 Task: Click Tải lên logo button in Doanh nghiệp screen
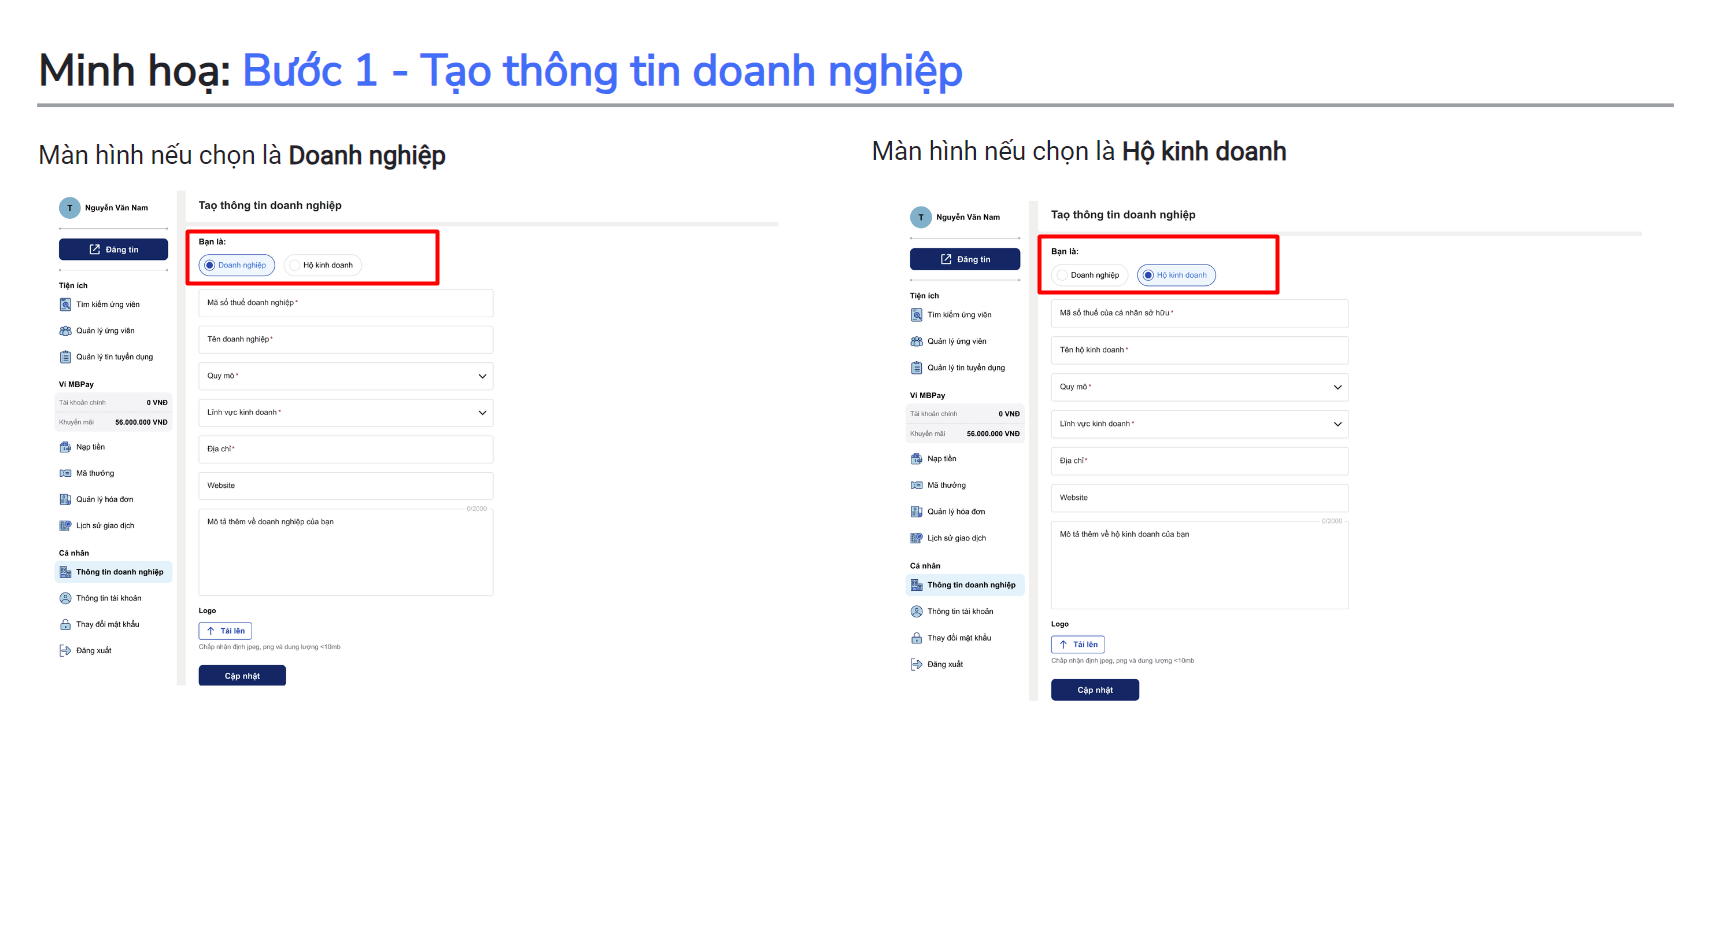[x=225, y=631]
